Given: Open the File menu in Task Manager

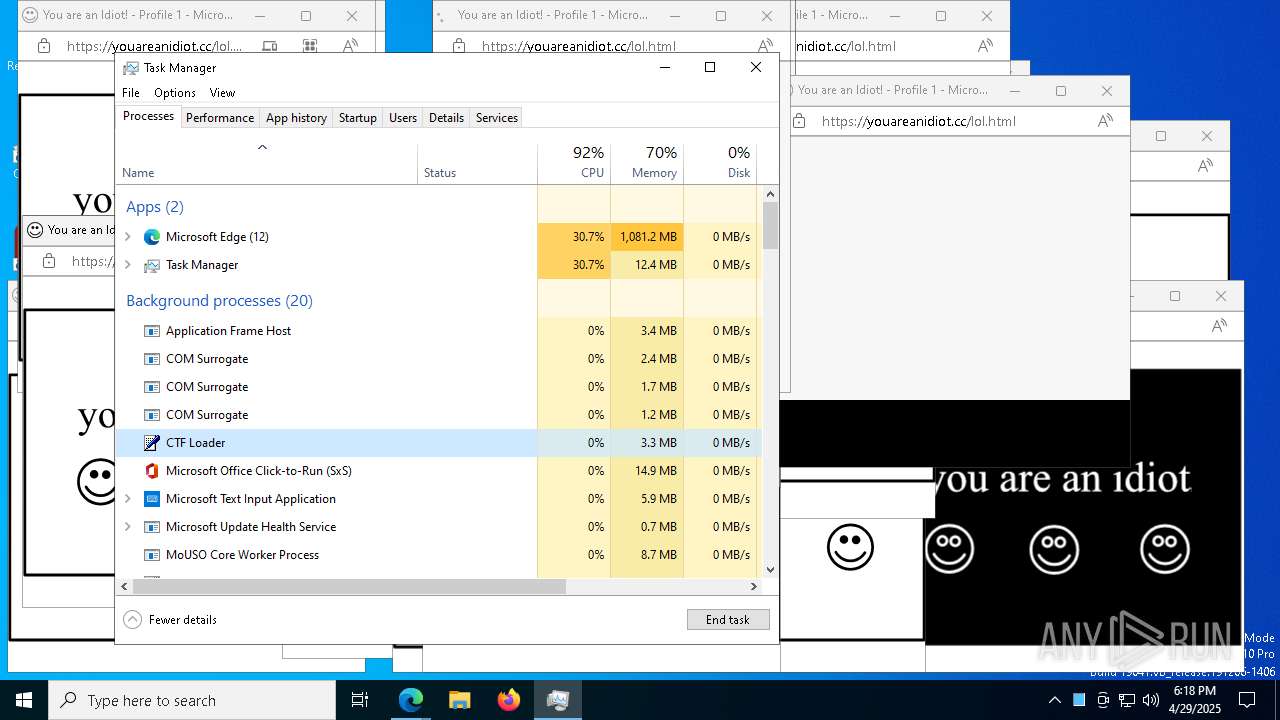Looking at the screenshot, I should tap(131, 93).
